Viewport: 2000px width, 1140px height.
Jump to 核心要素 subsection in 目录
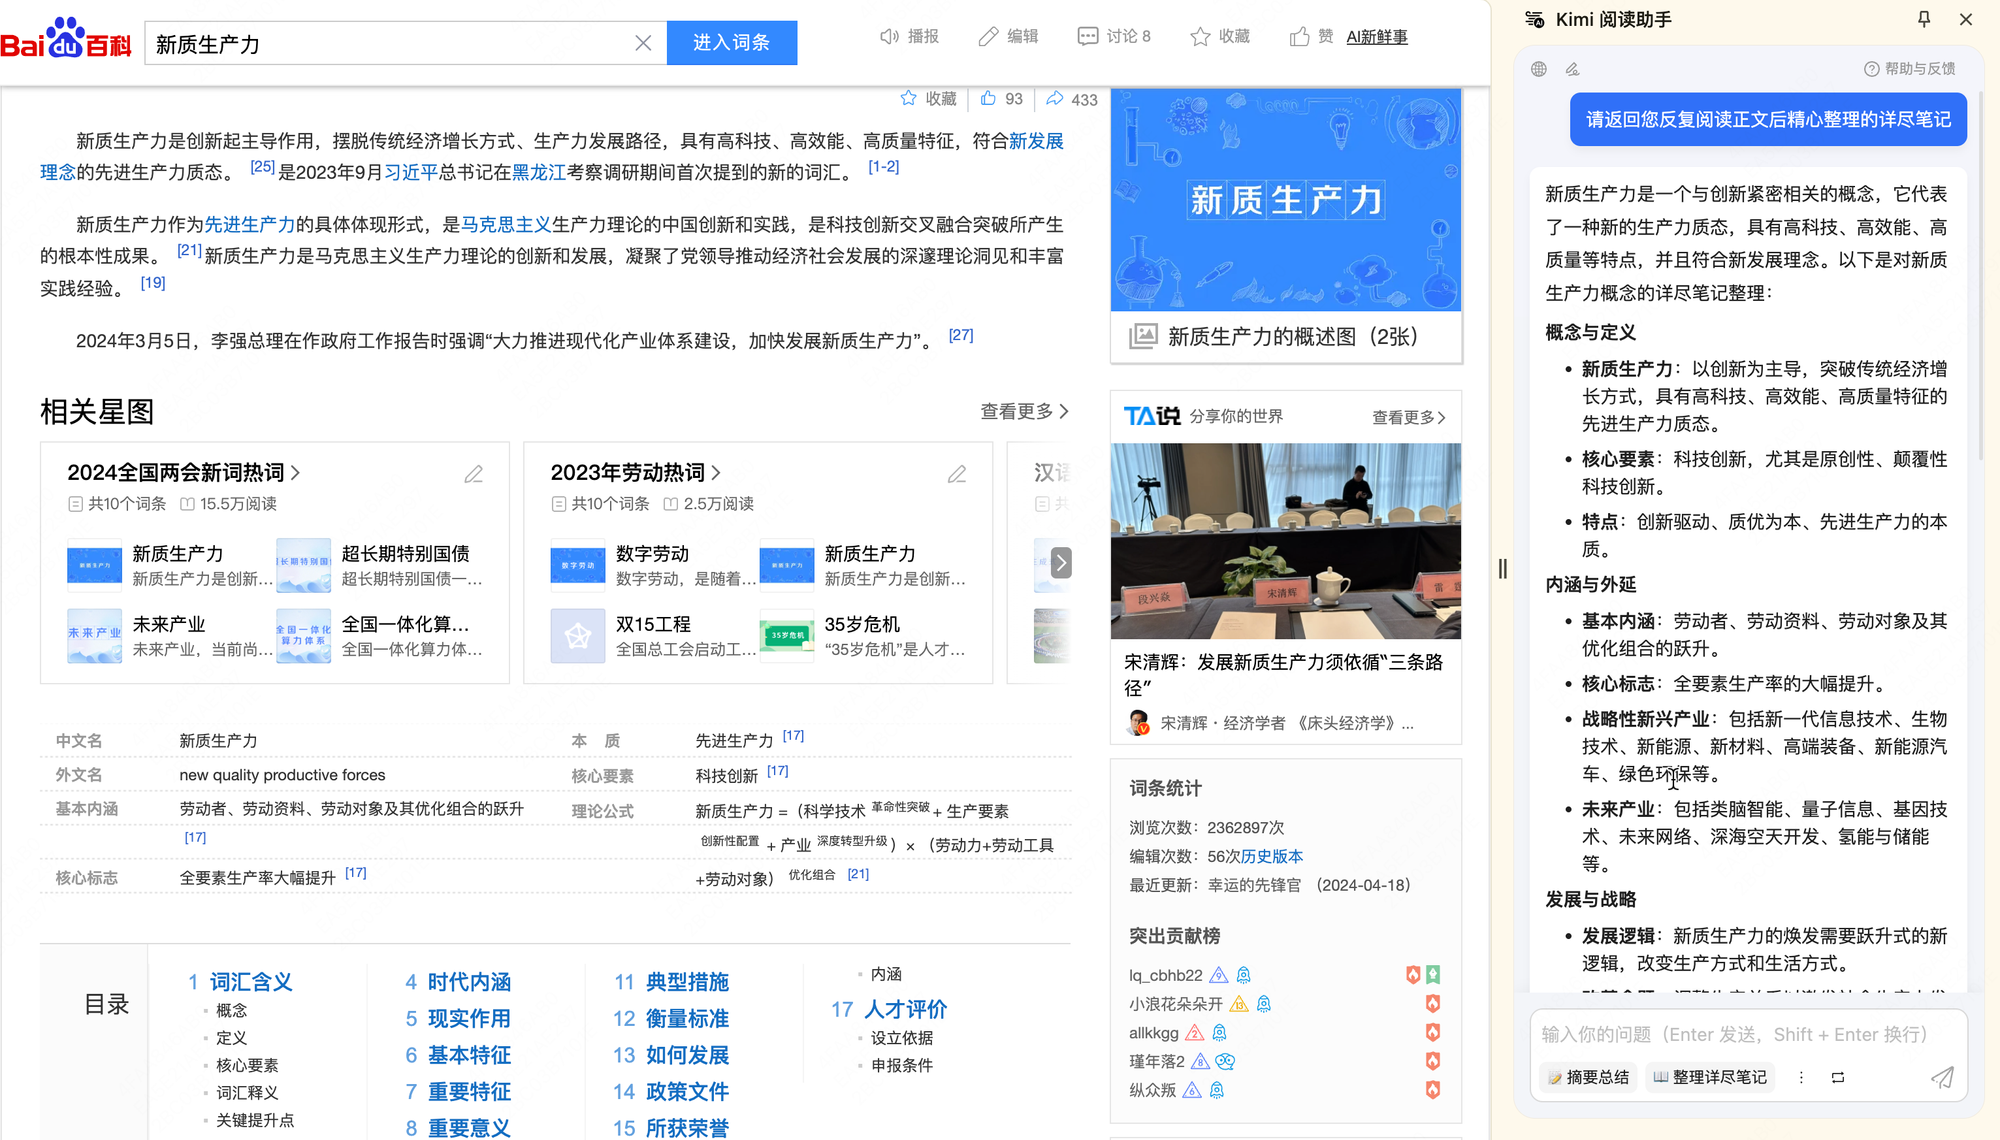click(x=247, y=1065)
